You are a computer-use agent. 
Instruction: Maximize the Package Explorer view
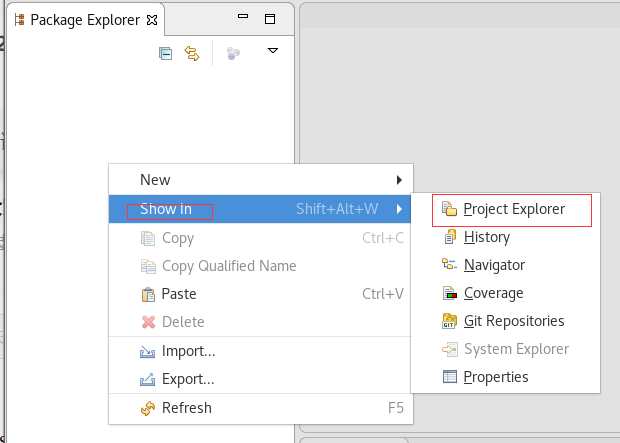pyautogui.click(x=270, y=19)
